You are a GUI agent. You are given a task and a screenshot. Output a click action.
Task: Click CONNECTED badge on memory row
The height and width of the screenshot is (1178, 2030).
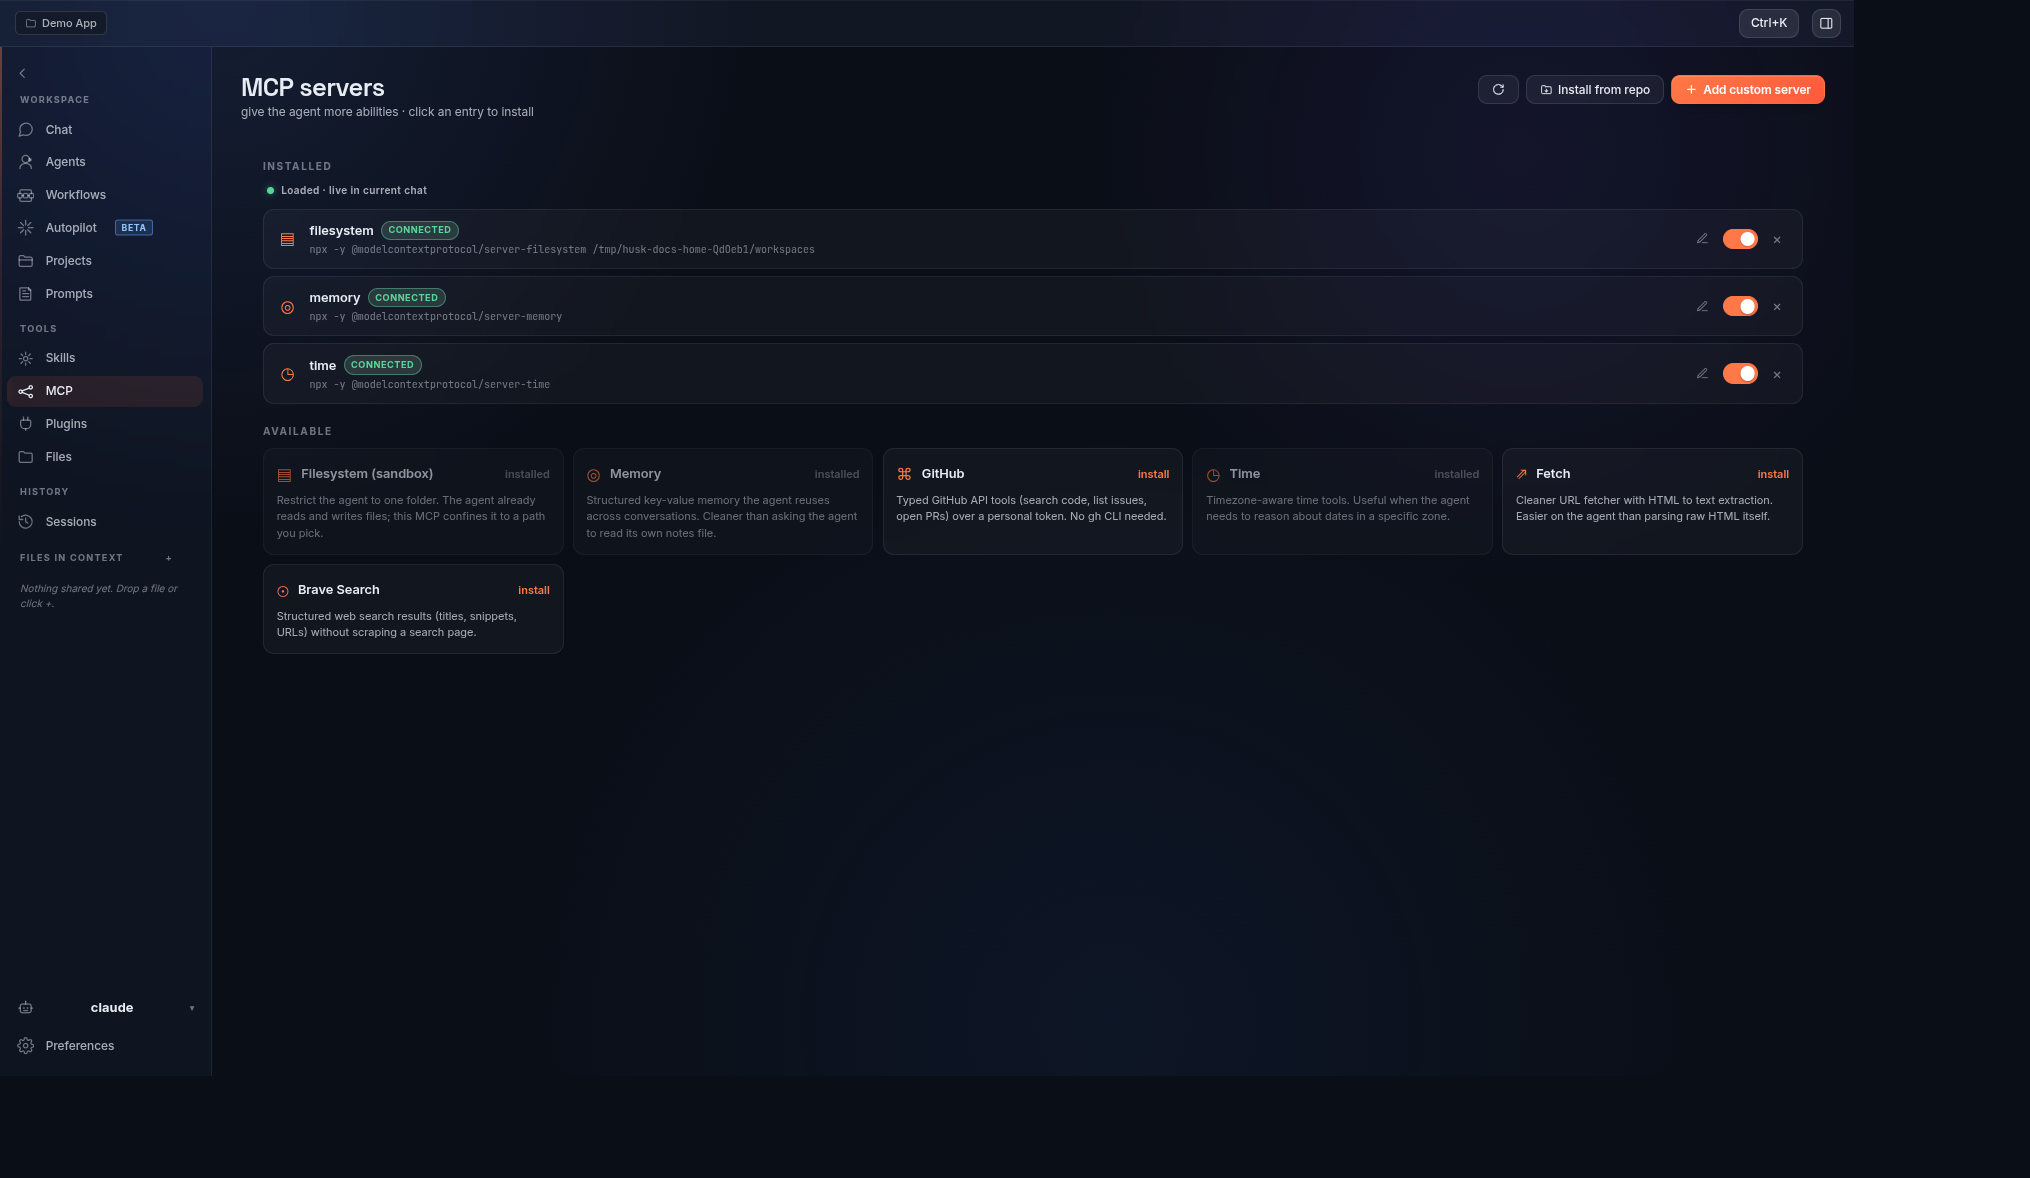[406, 298]
